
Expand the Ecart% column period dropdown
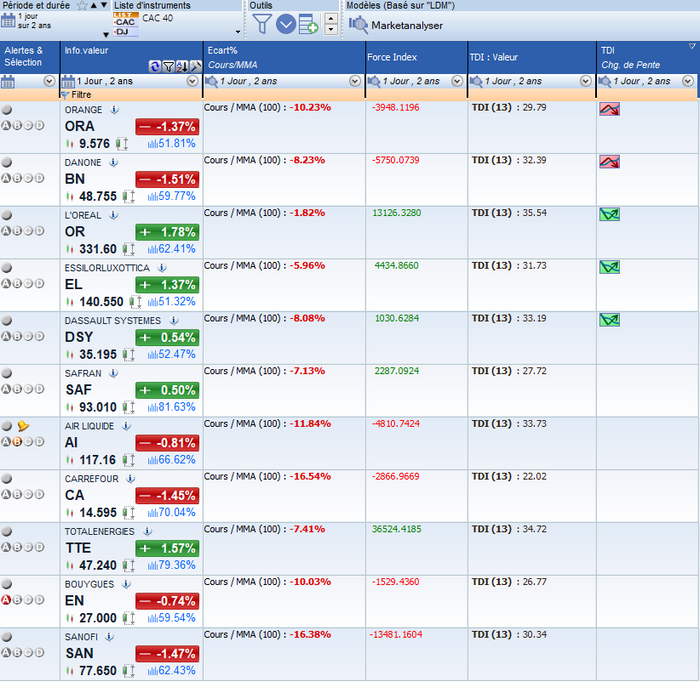(x=355, y=81)
